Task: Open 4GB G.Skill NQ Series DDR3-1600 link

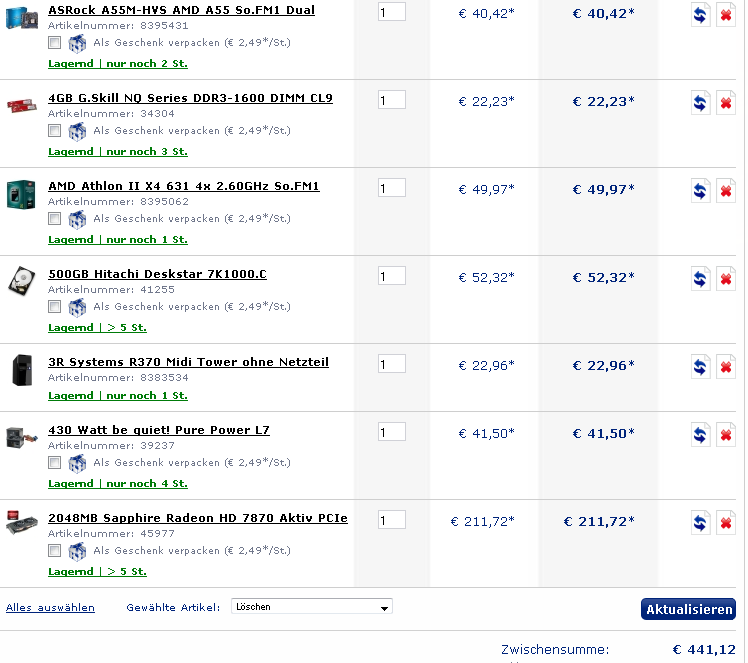Action: (190, 98)
